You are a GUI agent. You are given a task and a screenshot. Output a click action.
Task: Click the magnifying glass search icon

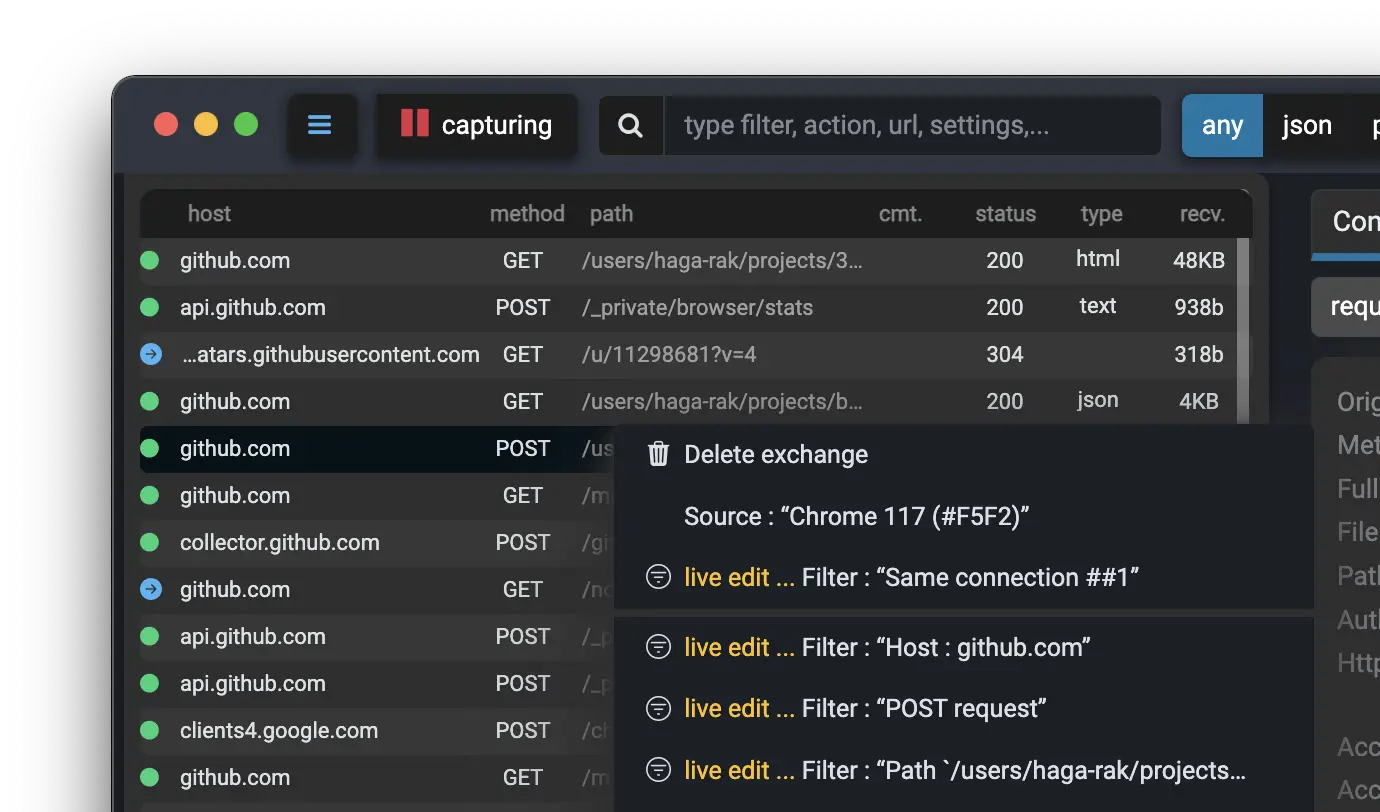(x=630, y=125)
